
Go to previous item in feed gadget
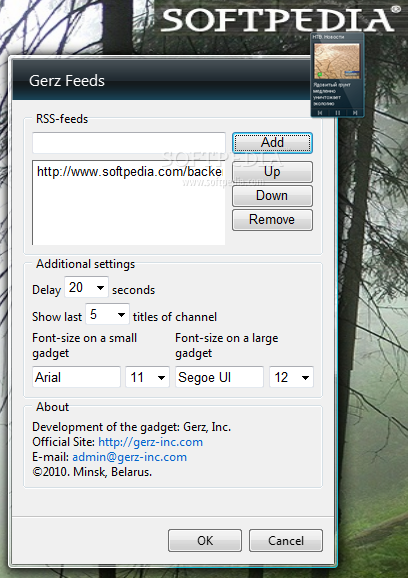tap(320, 113)
